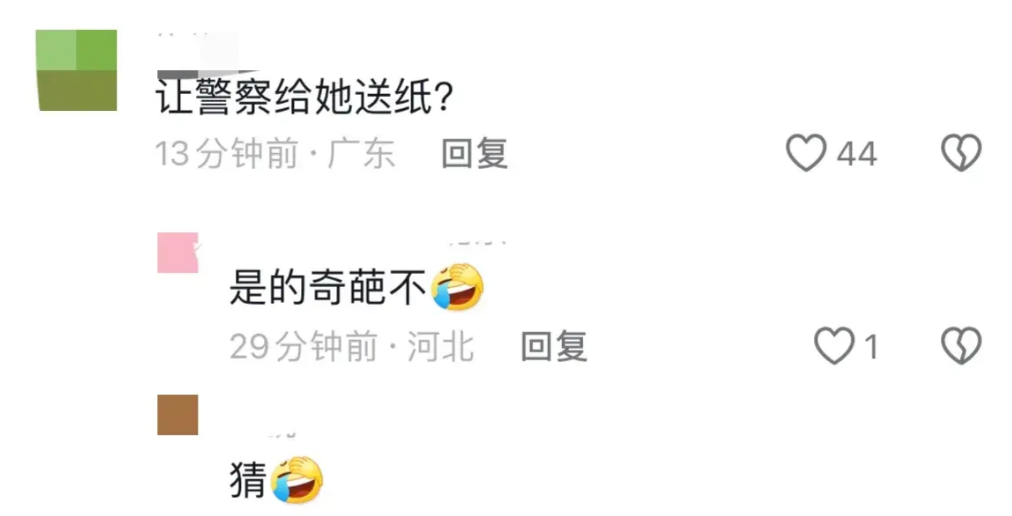Click the laughing-crying emoji after 是的奇葩不
This screenshot has width=1012, height=516.
[458, 287]
